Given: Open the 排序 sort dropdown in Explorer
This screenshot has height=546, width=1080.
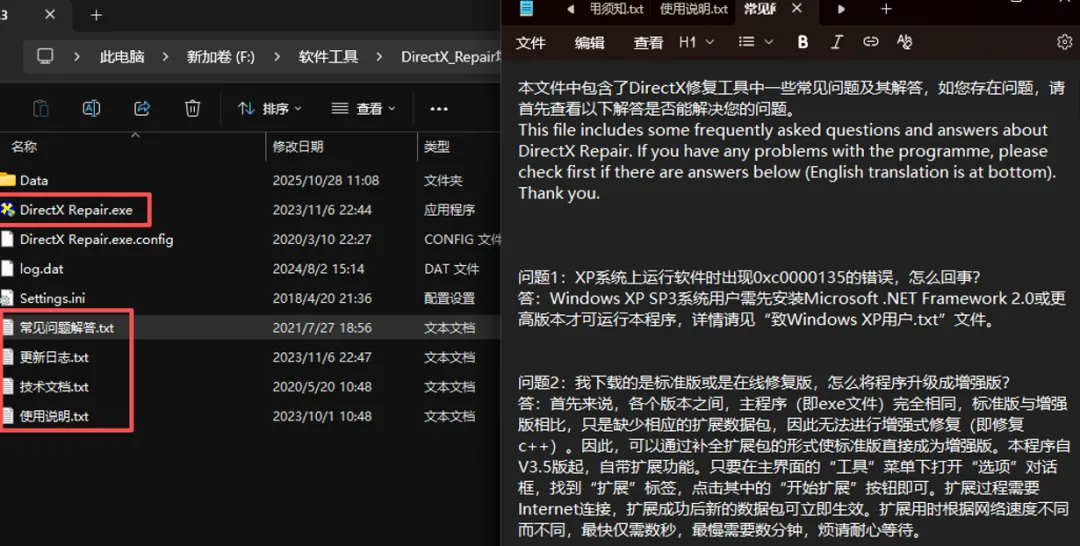Looking at the screenshot, I should (269, 109).
